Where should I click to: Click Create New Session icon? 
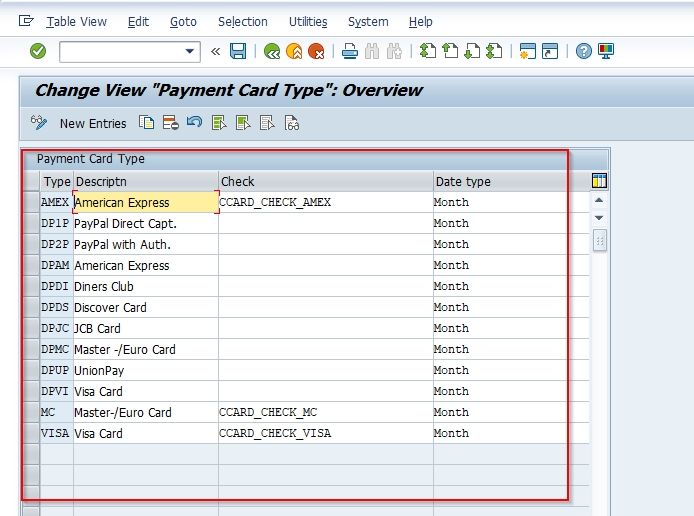tap(528, 51)
